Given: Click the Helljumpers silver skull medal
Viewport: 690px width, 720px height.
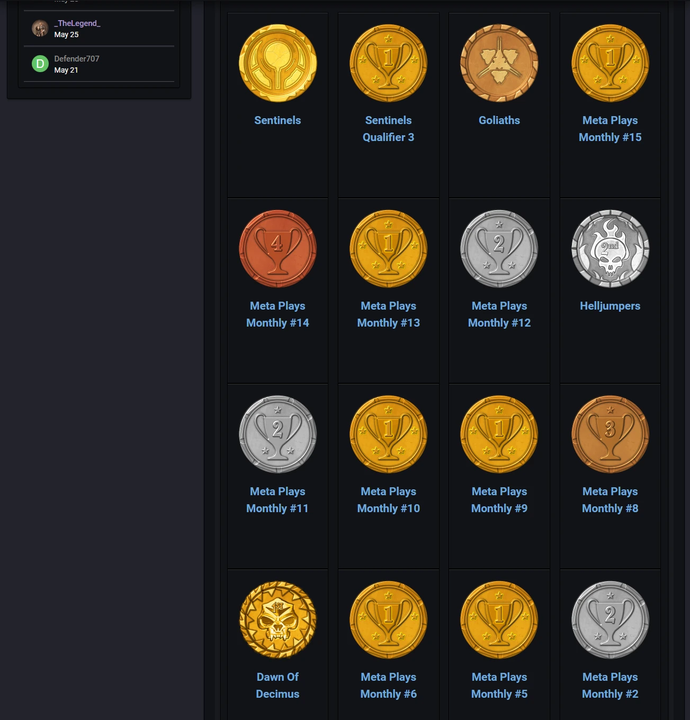Looking at the screenshot, I should pos(610,249).
